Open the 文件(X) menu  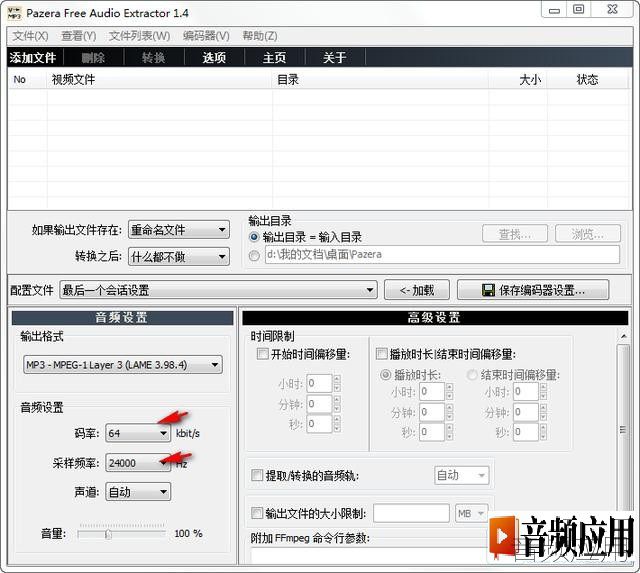click(x=30, y=36)
